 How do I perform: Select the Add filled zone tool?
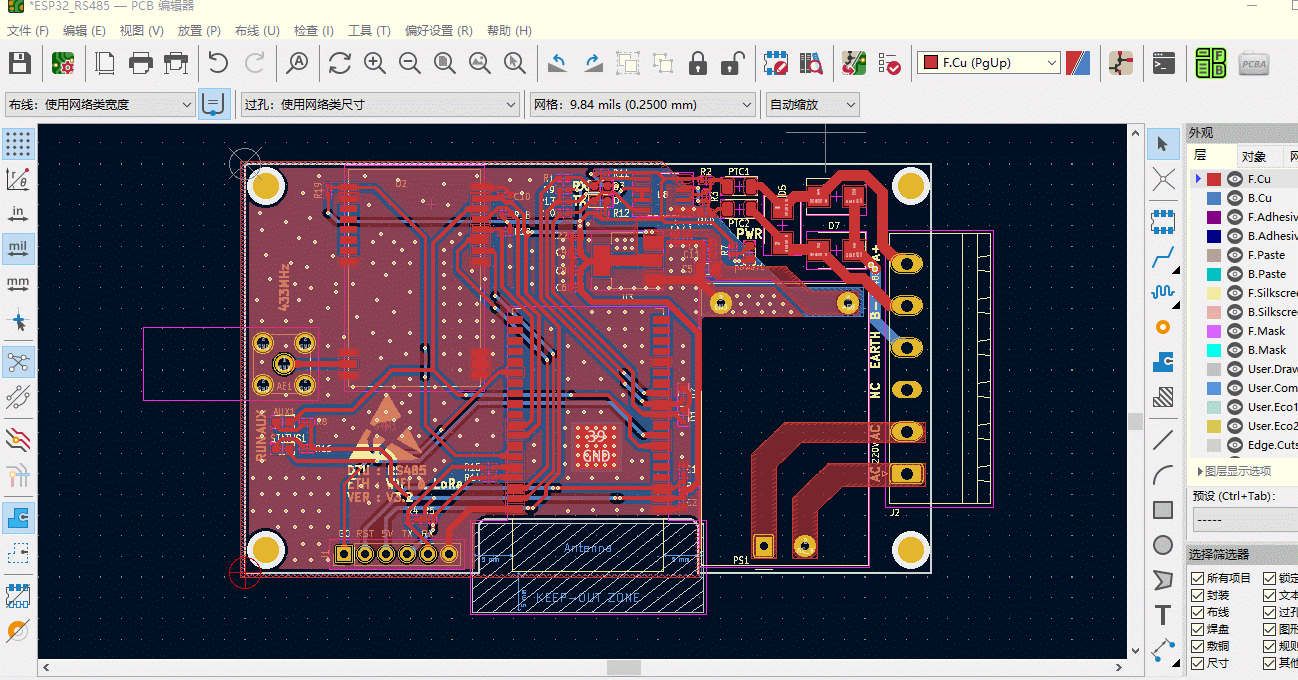(1163, 361)
